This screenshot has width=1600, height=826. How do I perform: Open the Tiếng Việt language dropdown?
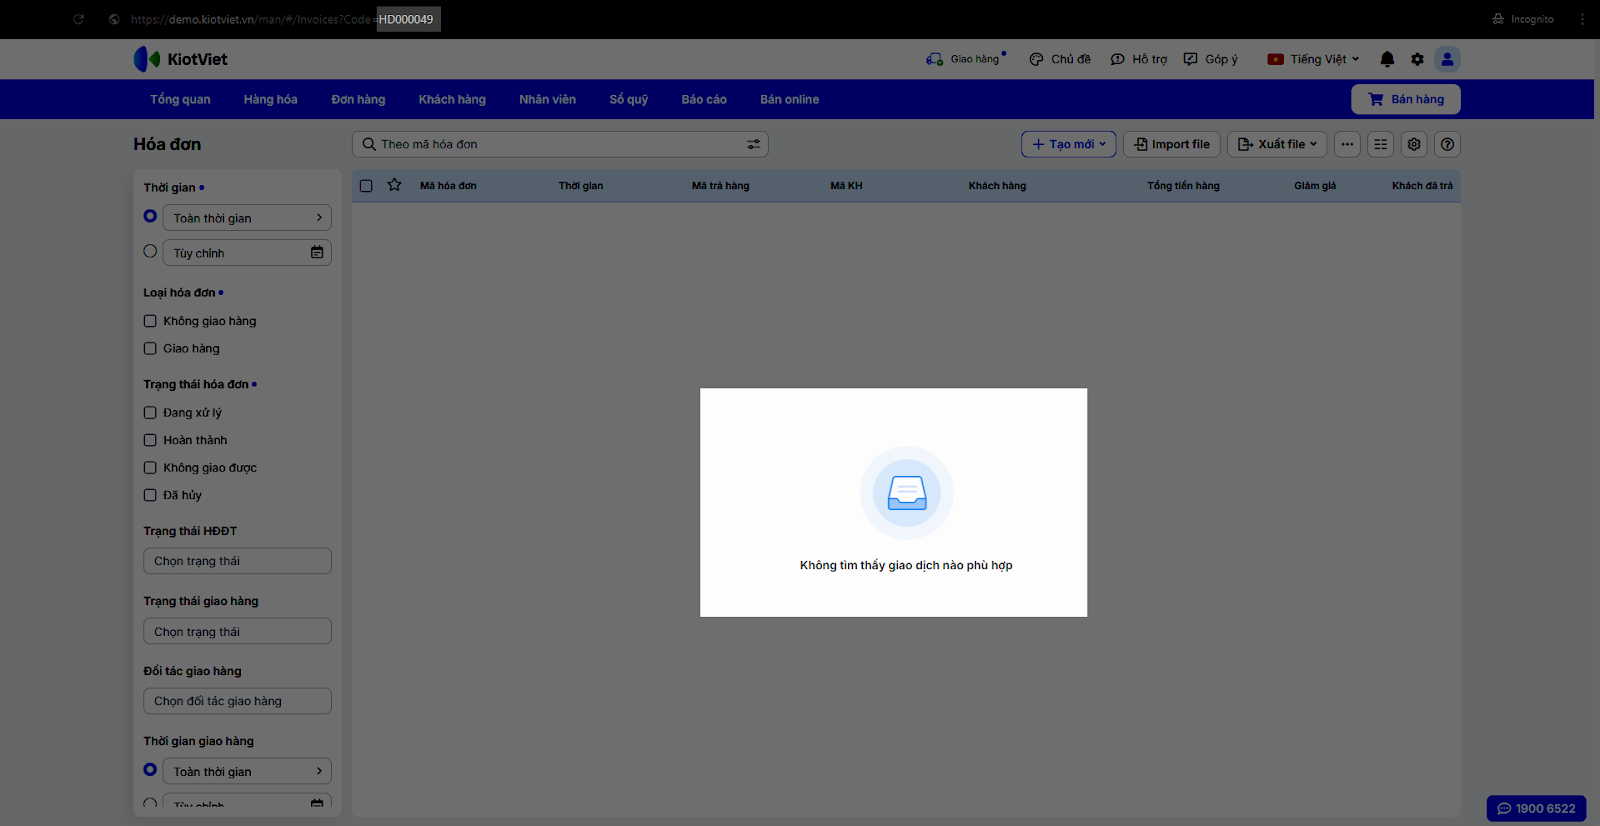pyautogui.click(x=1313, y=59)
